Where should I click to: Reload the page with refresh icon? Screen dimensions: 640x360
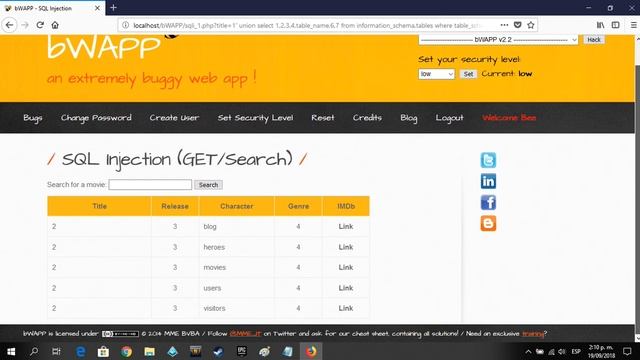[x=40, y=25]
